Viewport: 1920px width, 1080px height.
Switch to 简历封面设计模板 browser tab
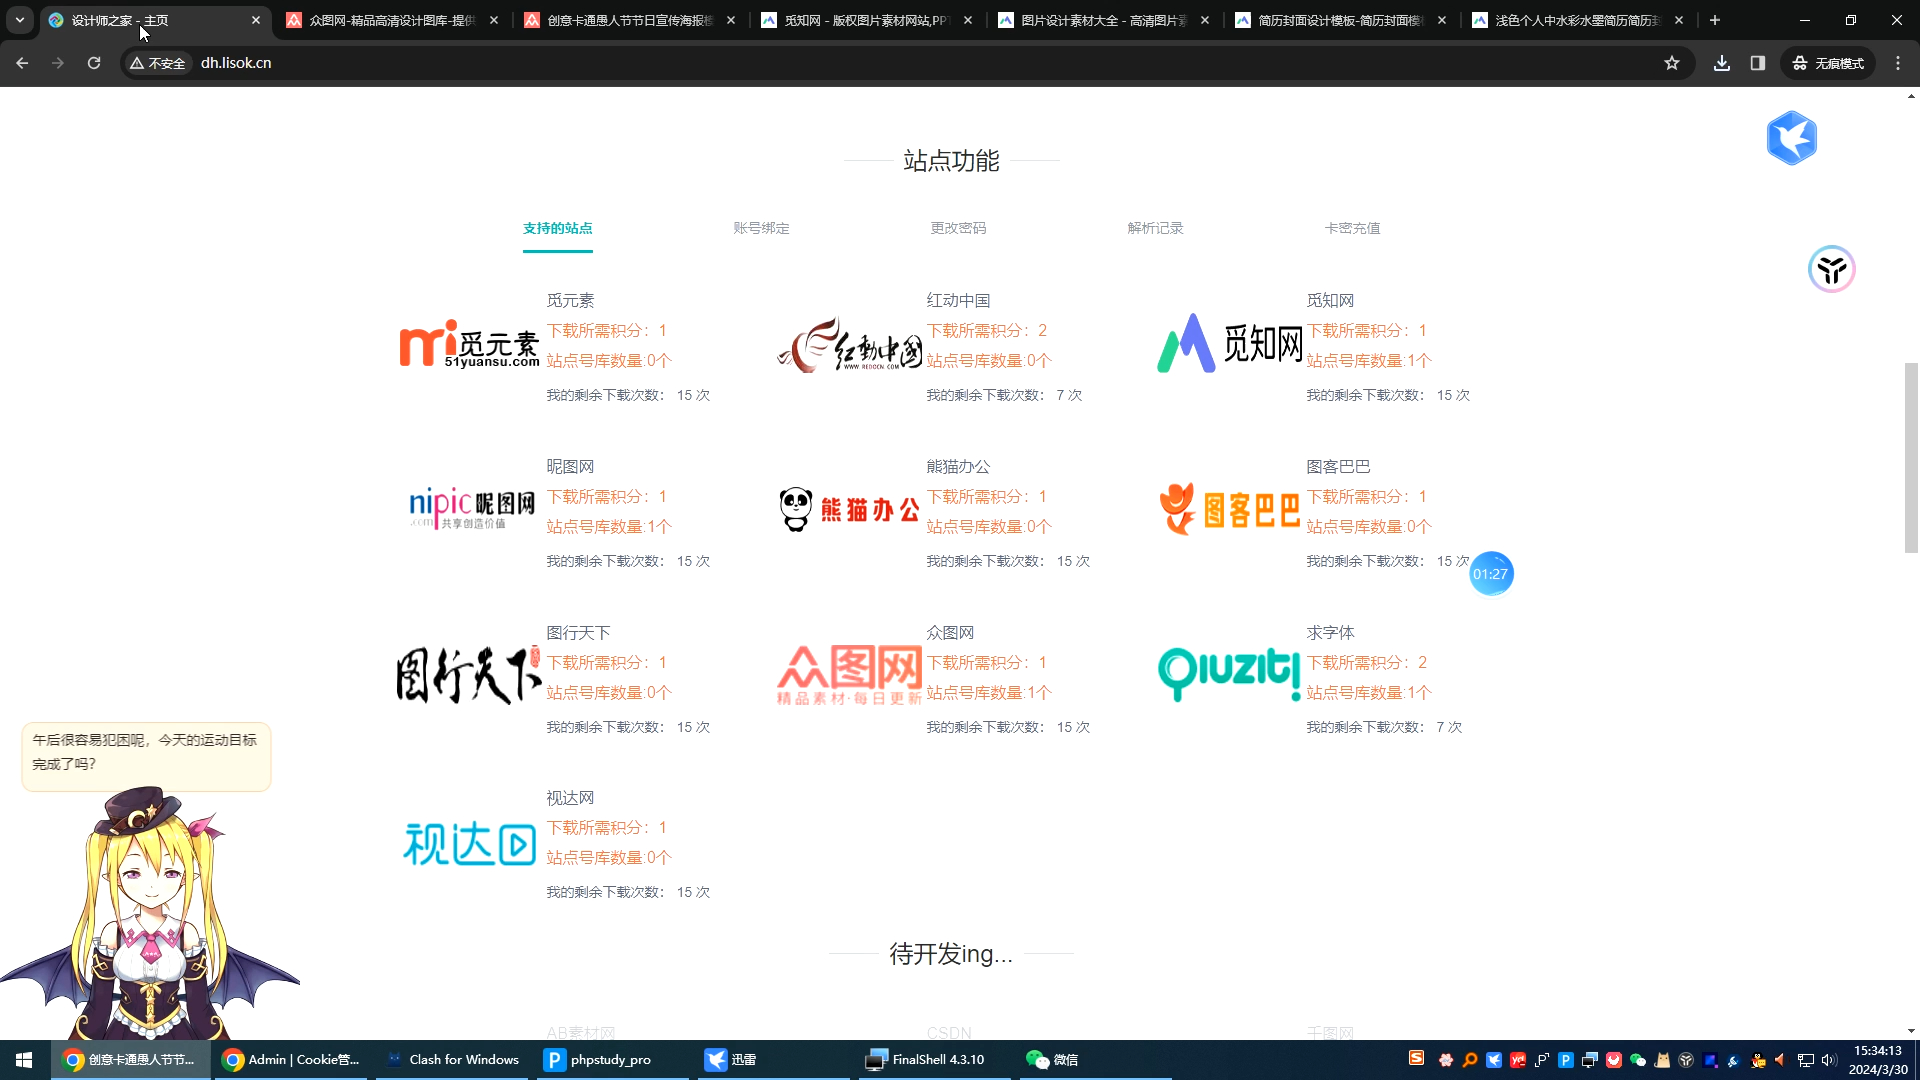pyautogui.click(x=1340, y=20)
